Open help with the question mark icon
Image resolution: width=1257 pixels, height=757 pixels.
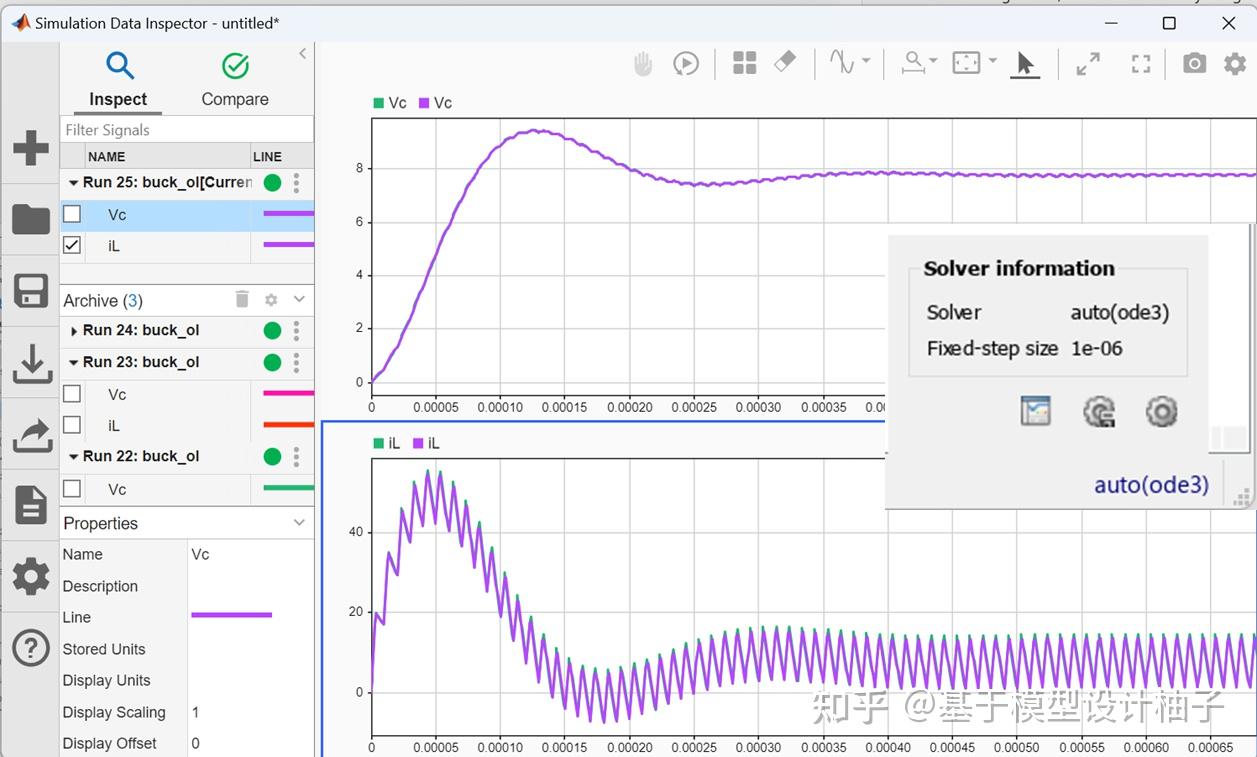tap(31, 648)
